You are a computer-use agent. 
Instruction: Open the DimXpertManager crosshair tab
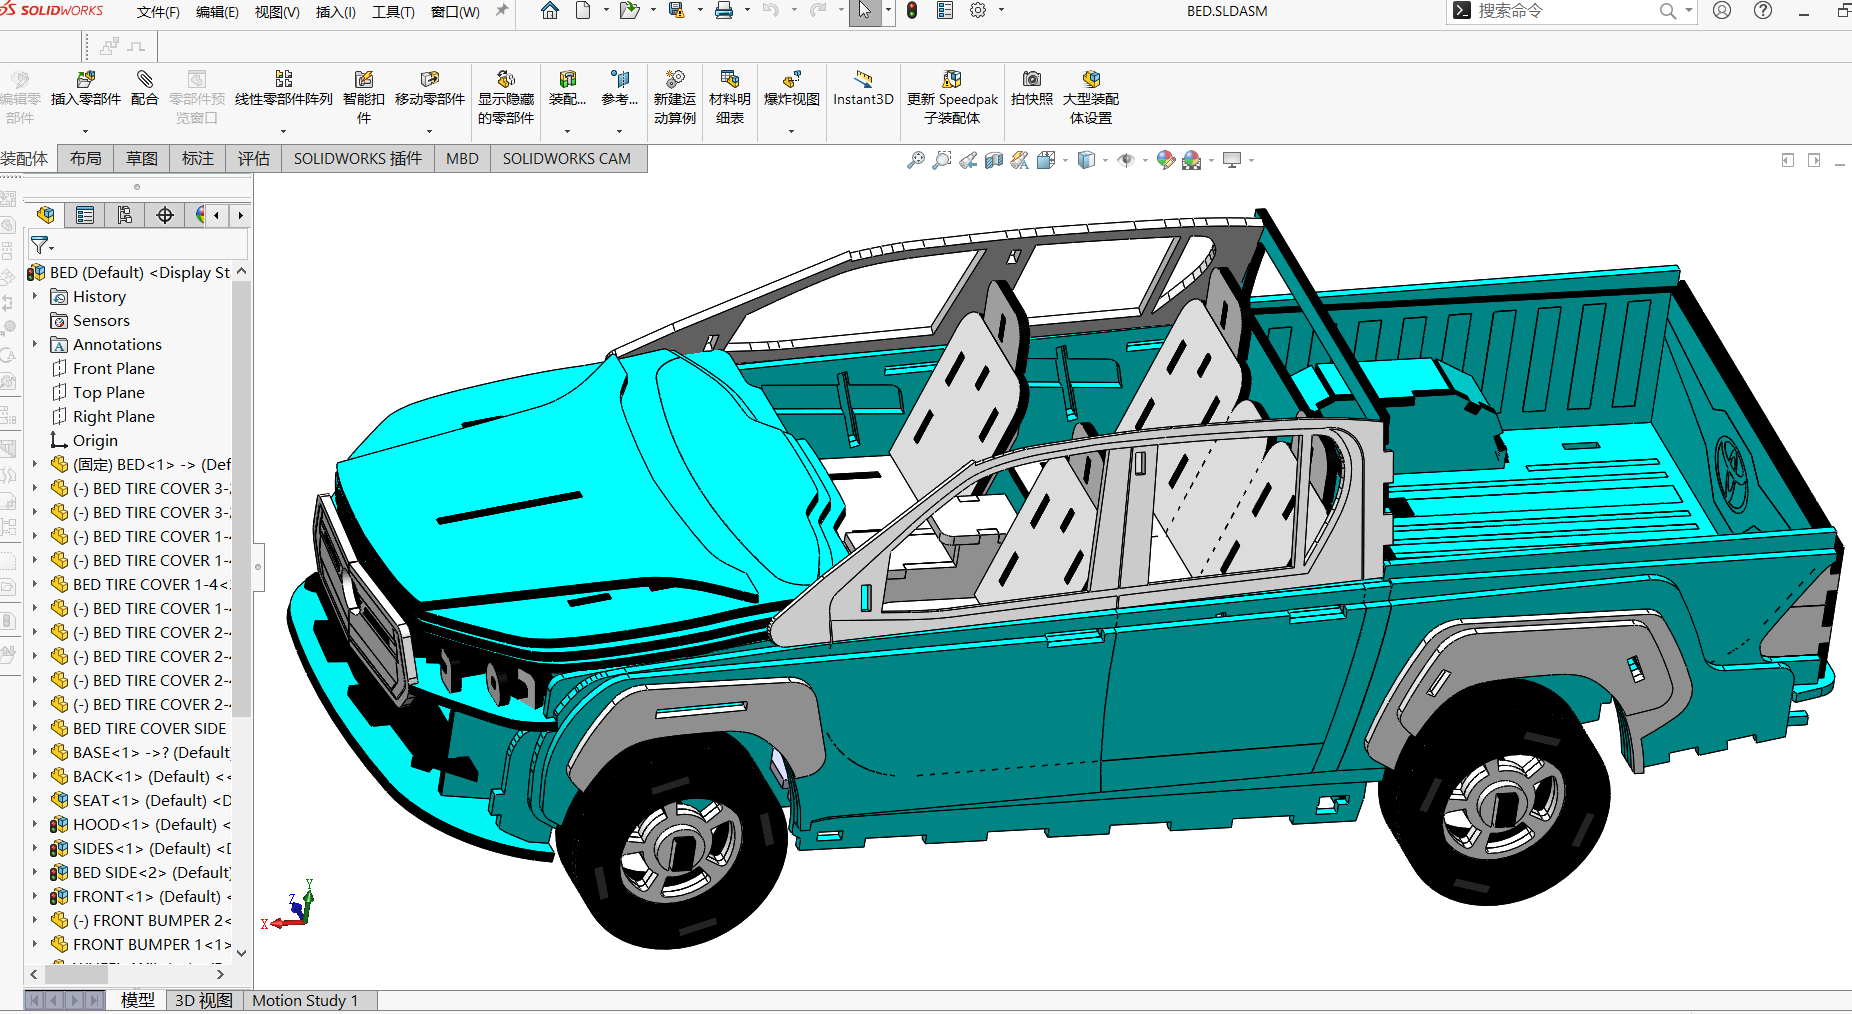(165, 215)
